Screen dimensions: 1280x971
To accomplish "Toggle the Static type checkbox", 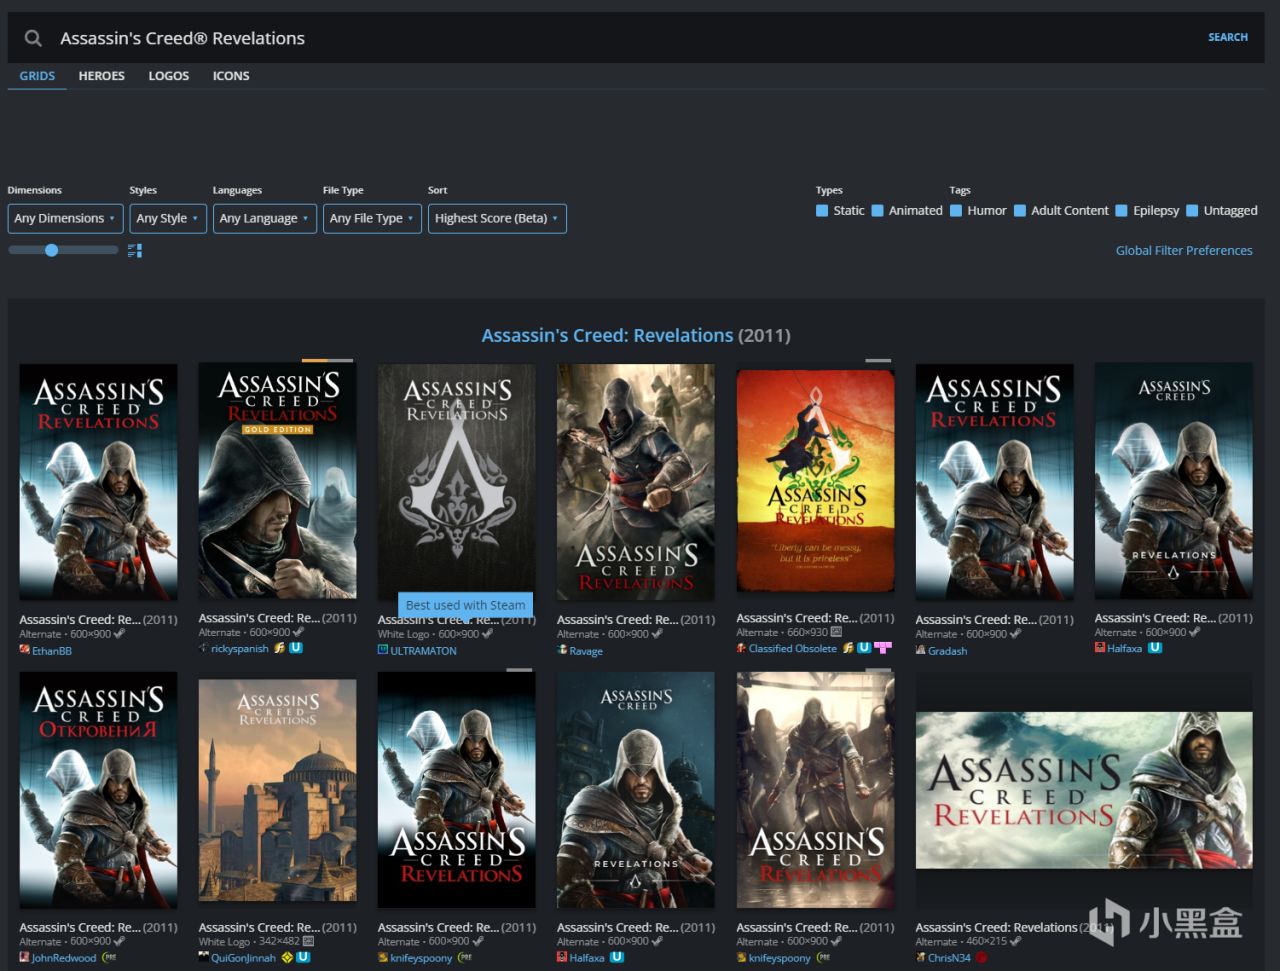I will coord(822,211).
